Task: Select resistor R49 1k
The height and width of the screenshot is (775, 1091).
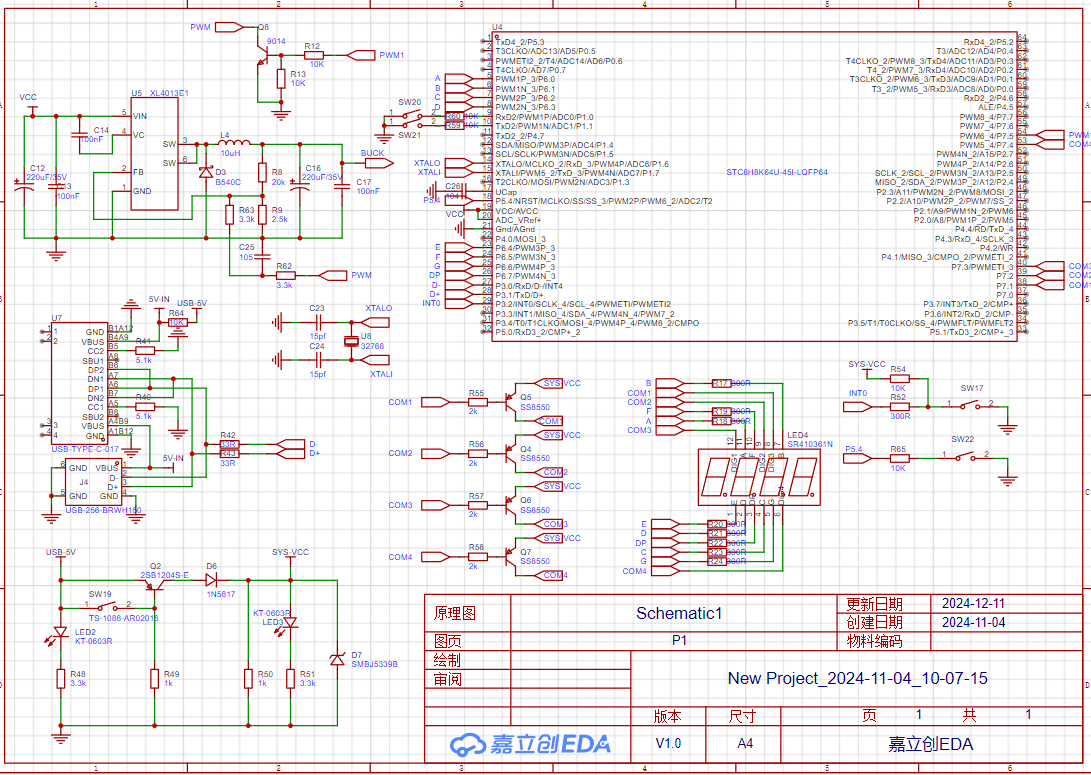Action: tap(154, 678)
